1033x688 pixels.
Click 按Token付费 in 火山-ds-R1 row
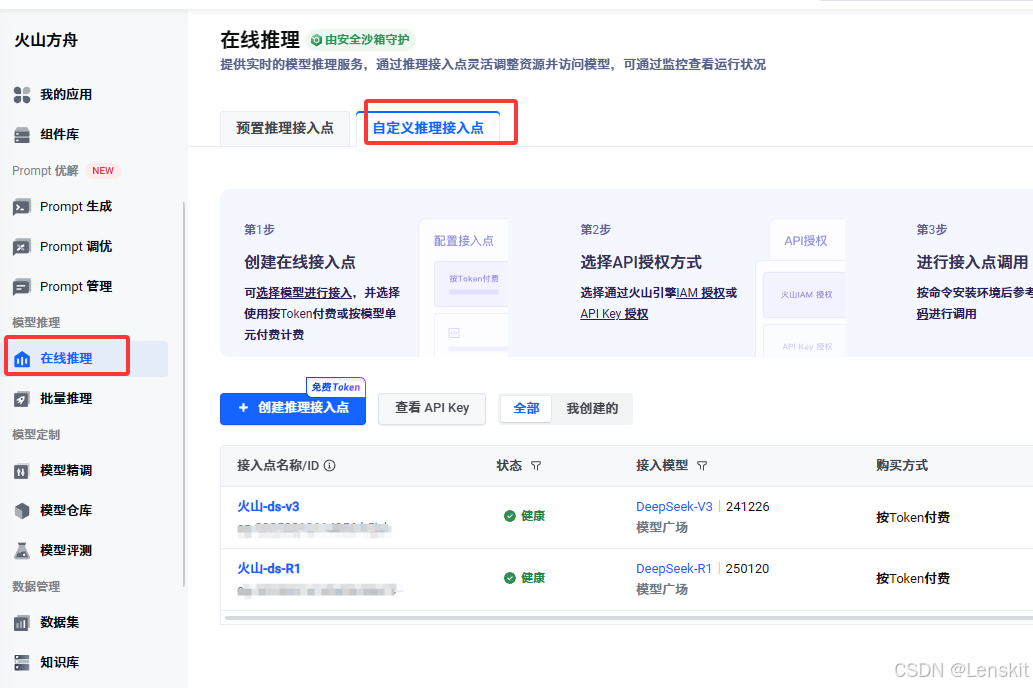(x=913, y=579)
